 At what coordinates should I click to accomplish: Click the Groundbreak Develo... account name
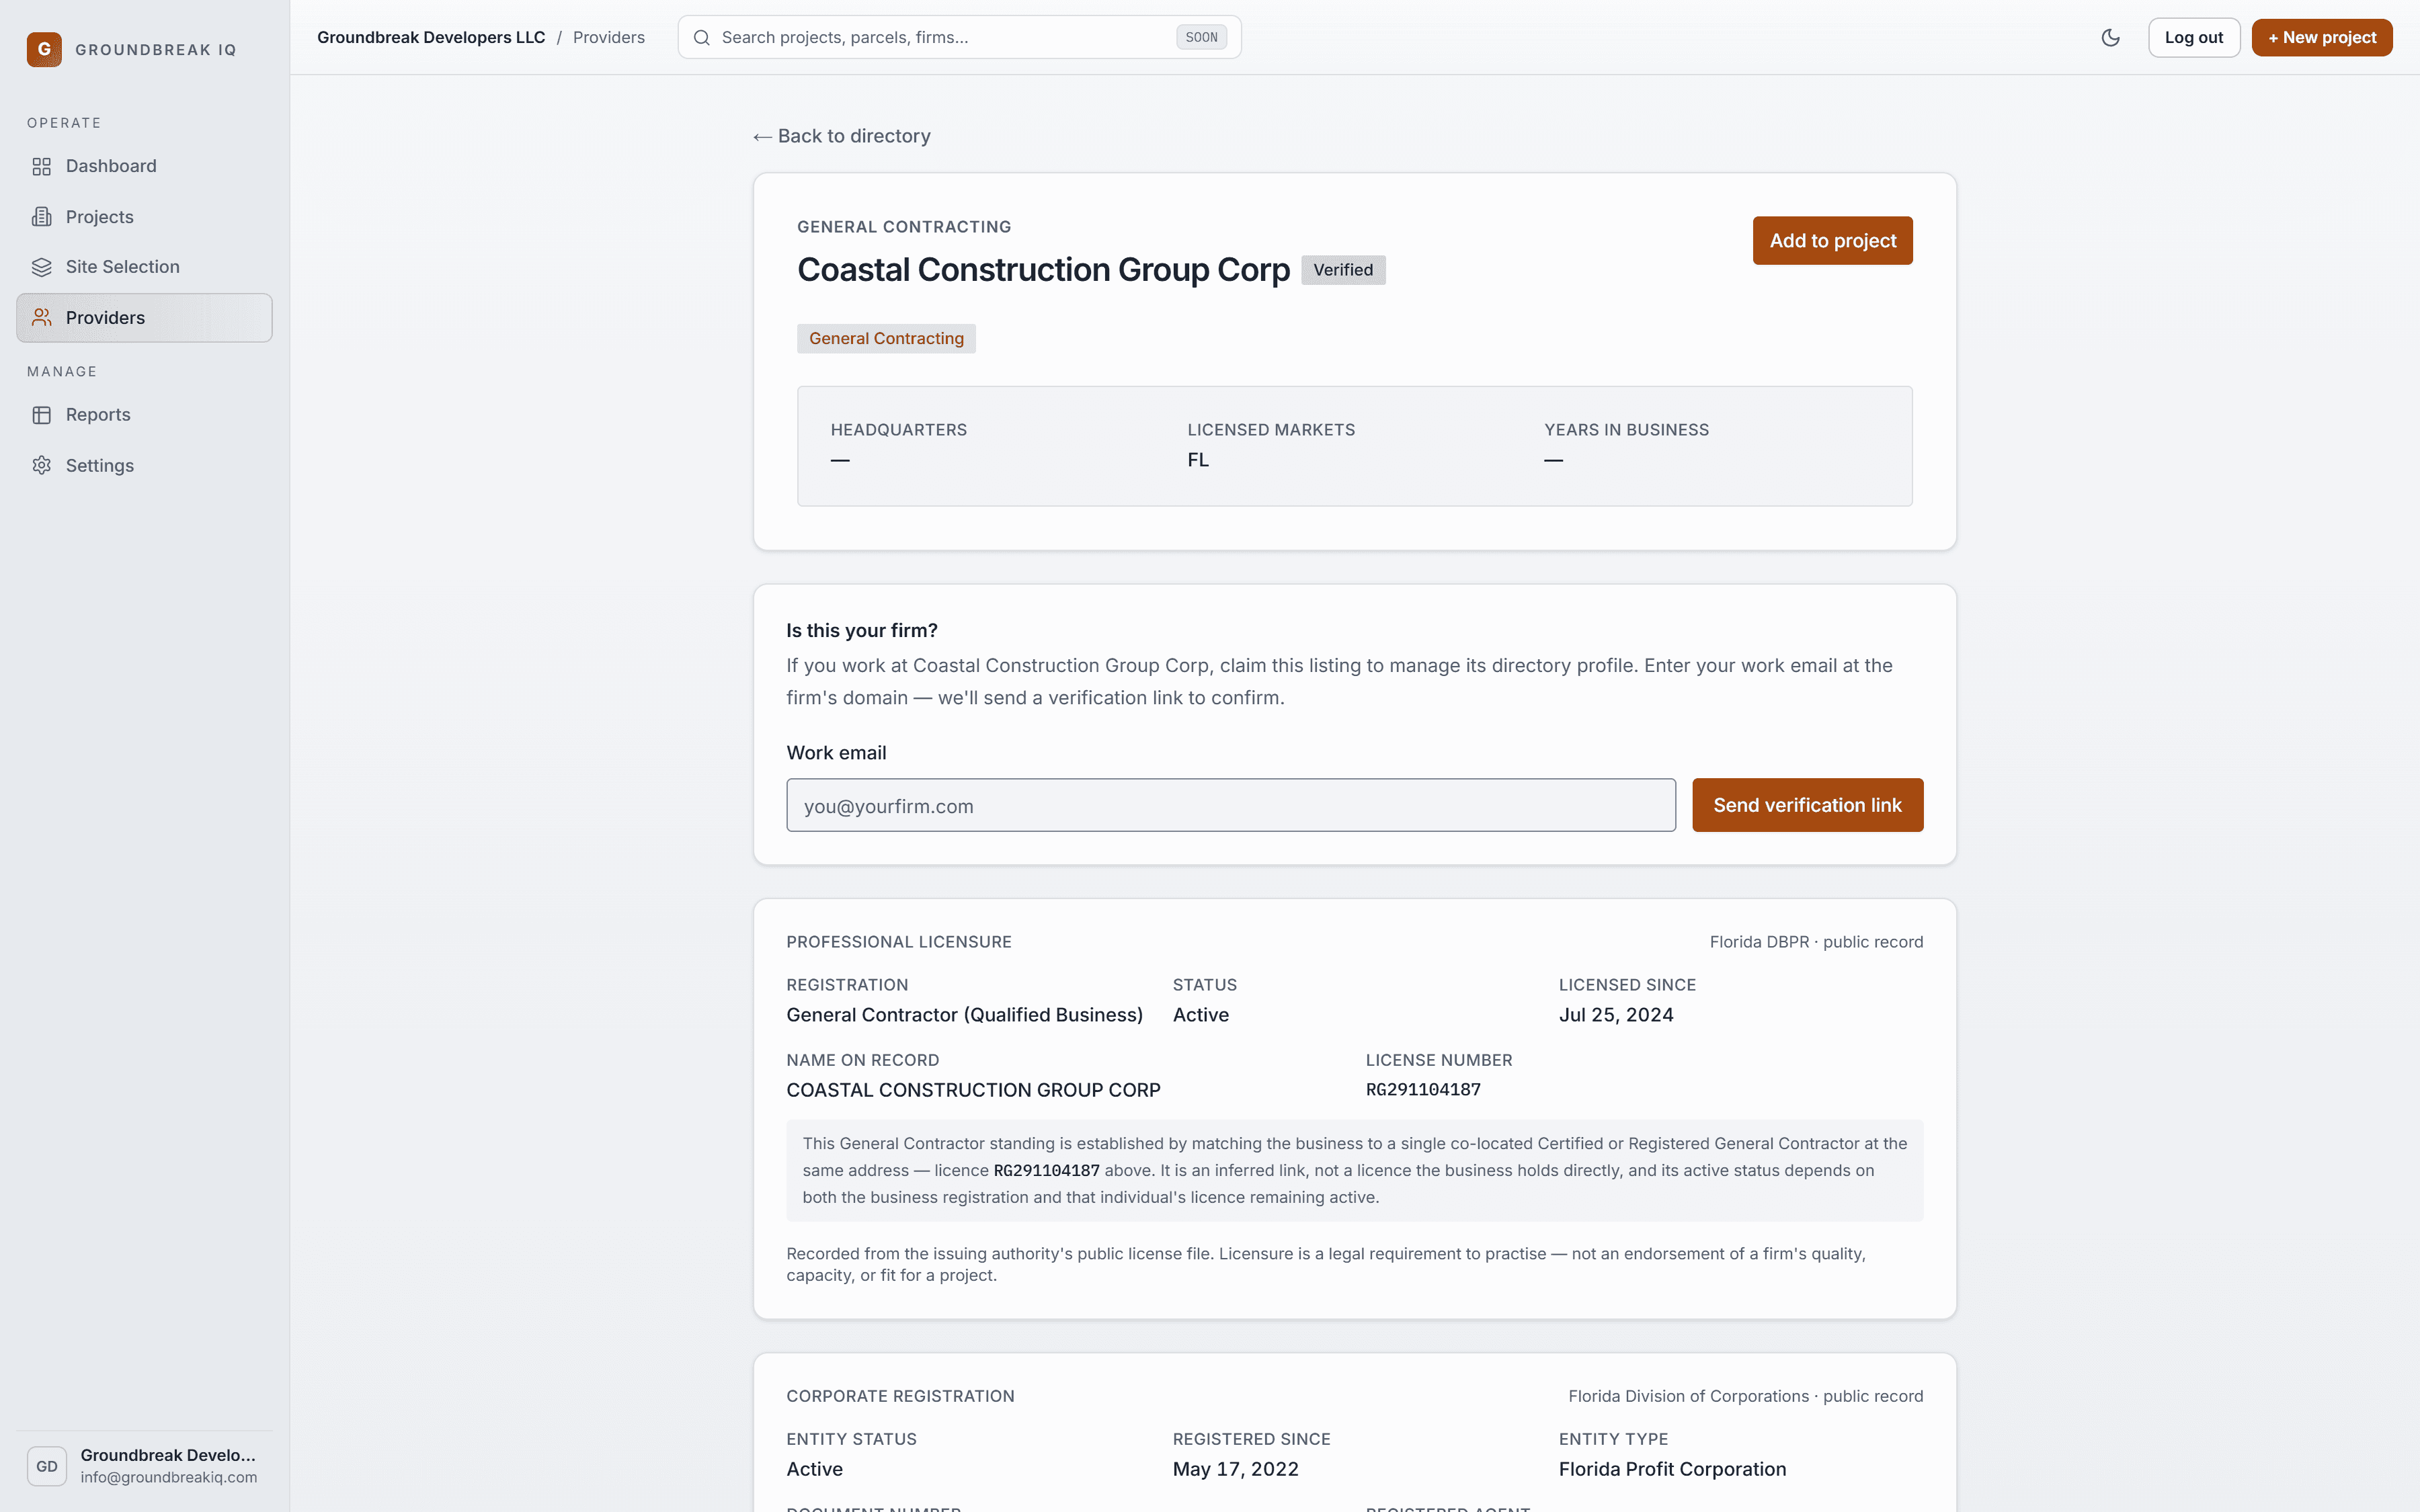tap(168, 1455)
